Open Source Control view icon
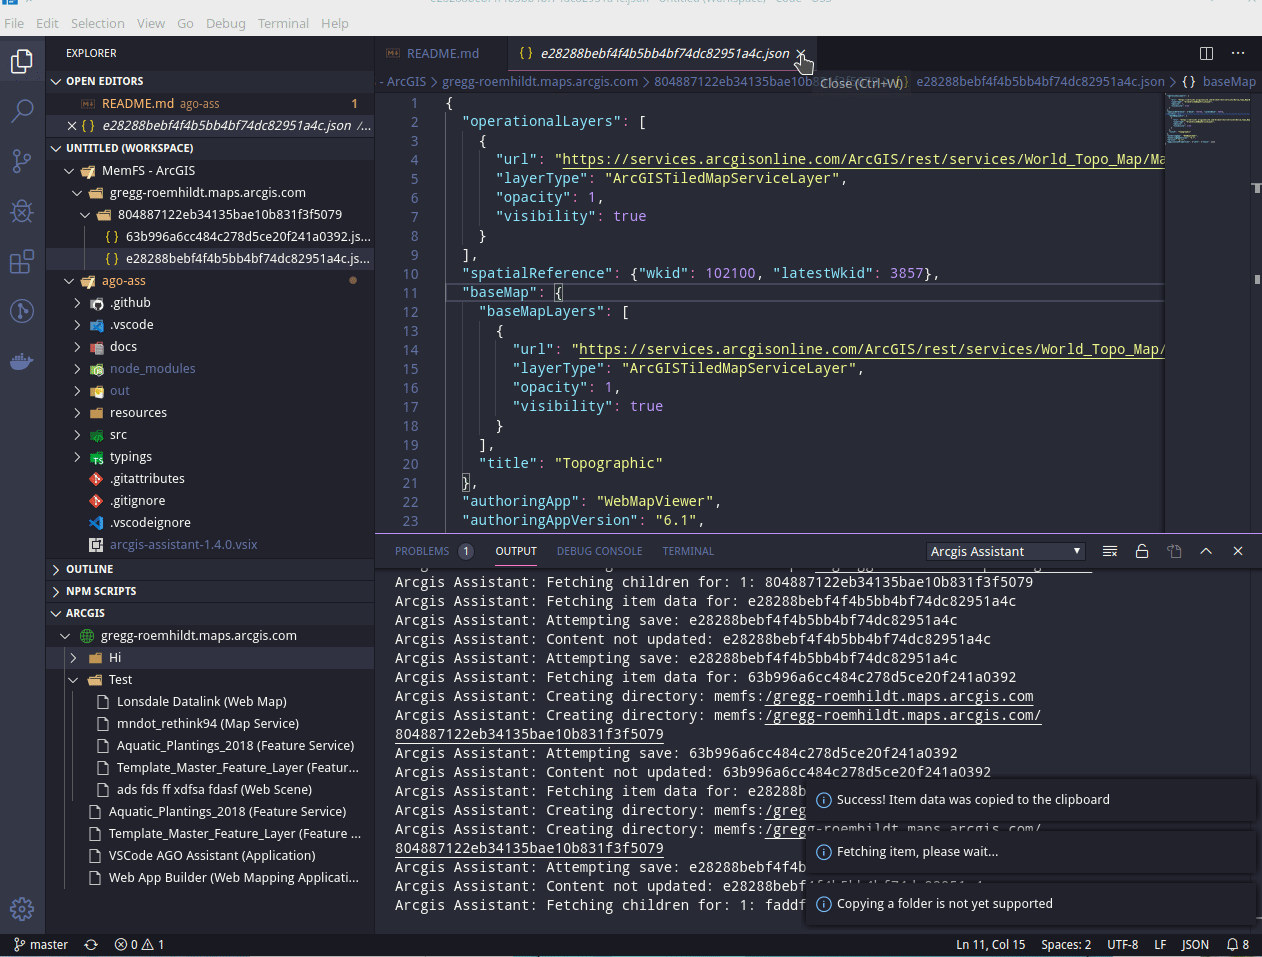 pyautogui.click(x=22, y=161)
